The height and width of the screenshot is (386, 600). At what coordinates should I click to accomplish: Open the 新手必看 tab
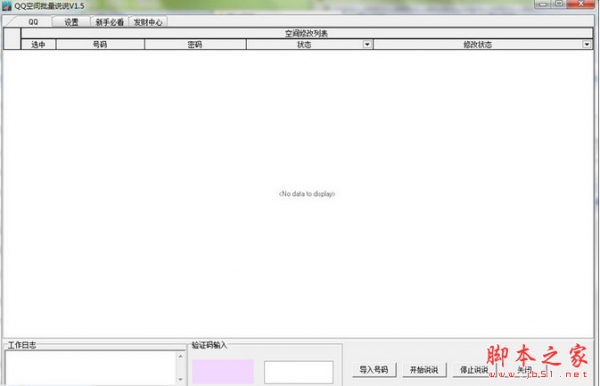(109, 22)
